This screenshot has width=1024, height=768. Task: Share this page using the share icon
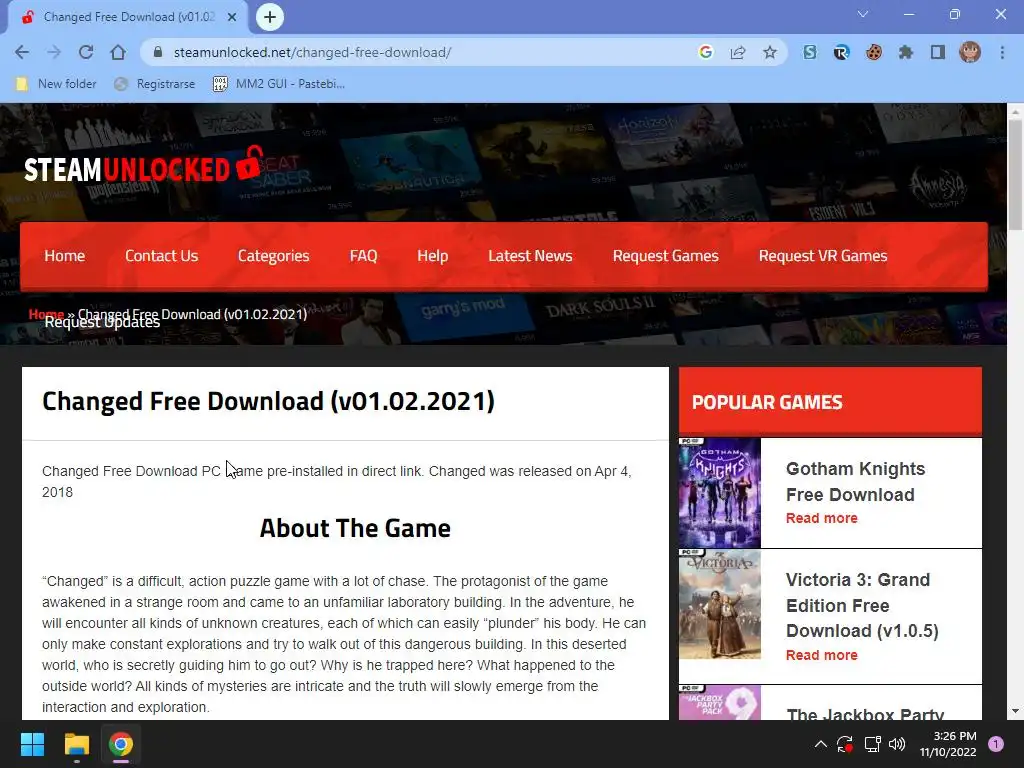tap(738, 52)
